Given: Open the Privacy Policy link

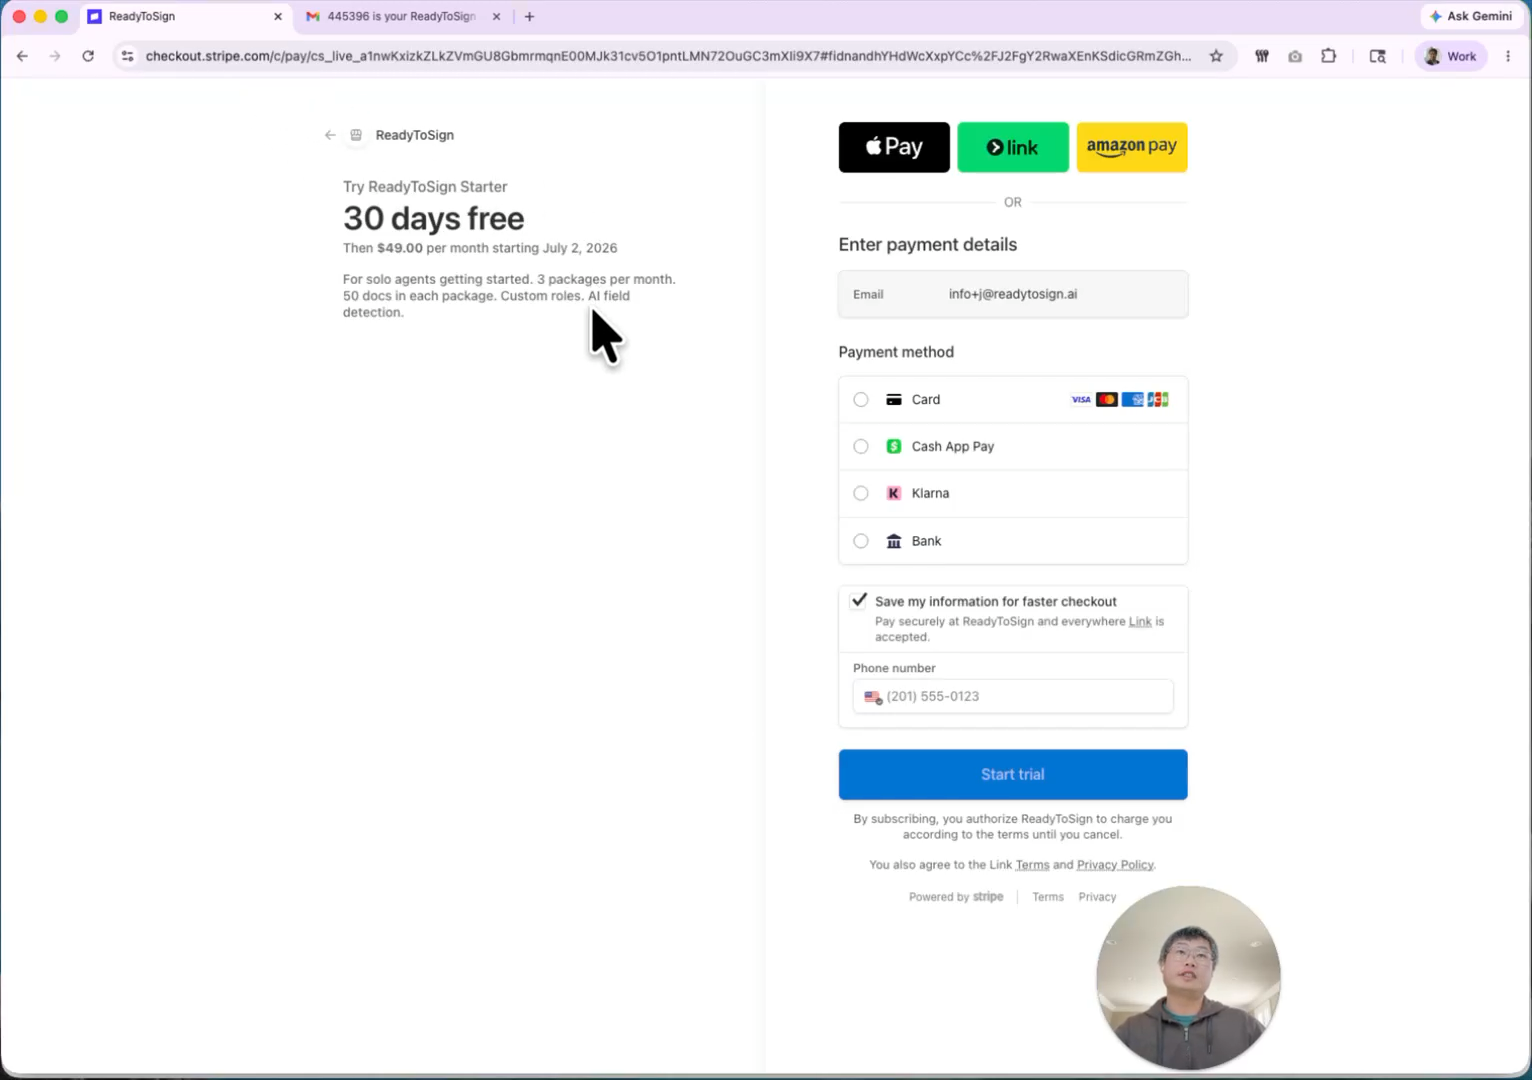Looking at the screenshot, I should click(x=1115, y=865).
